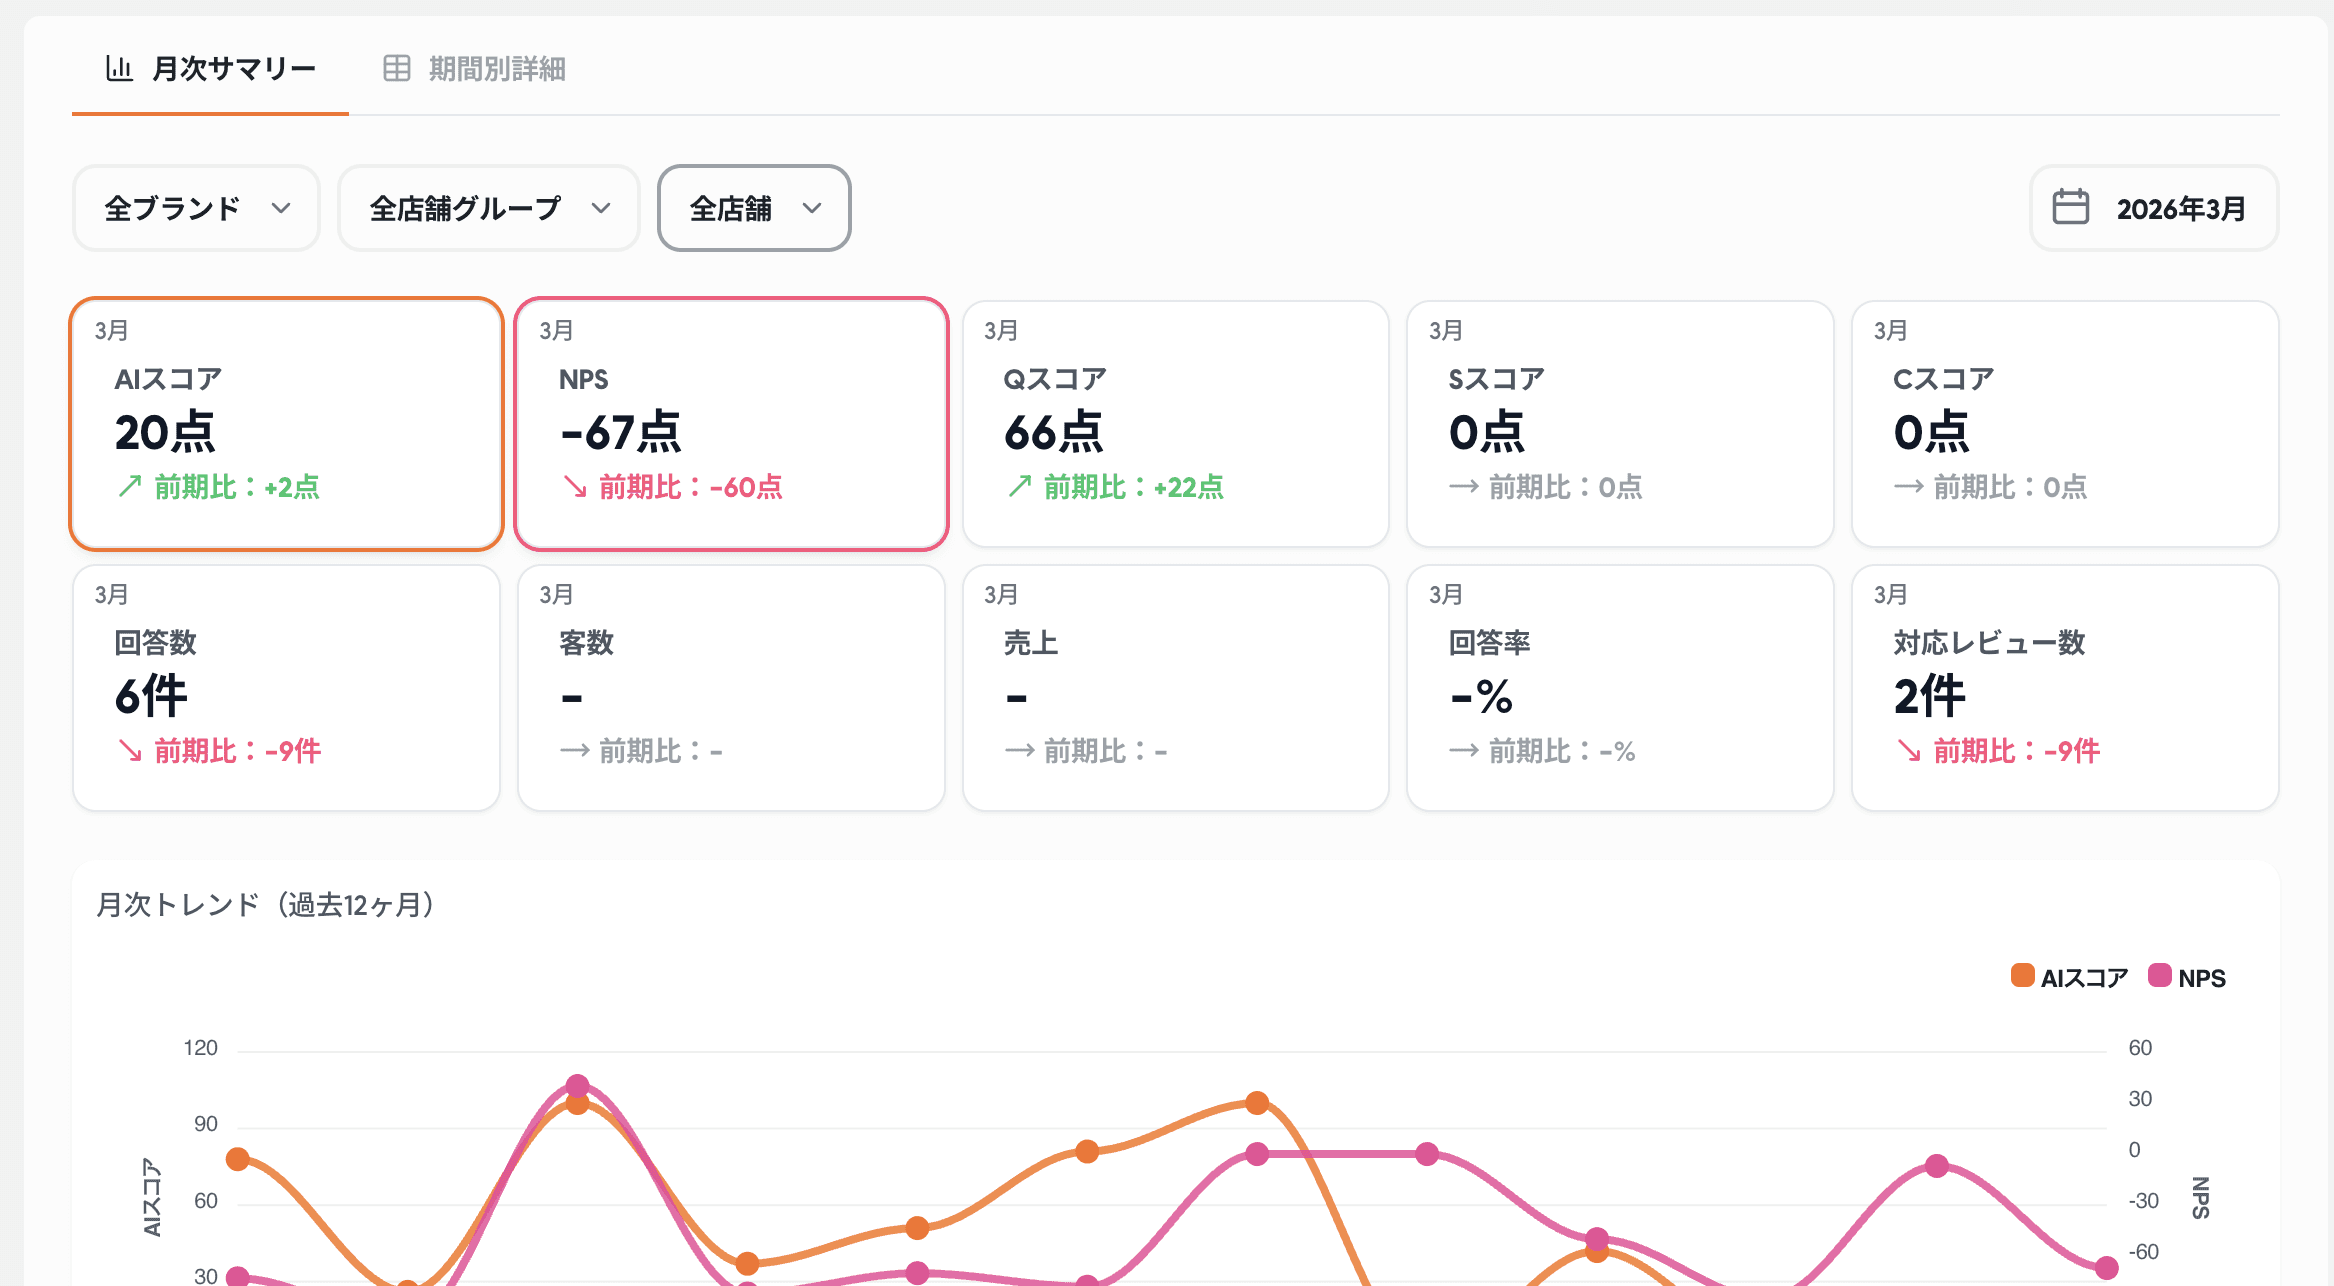
Task: Open the 全ブランド dropdown
Action: click(x=196, y=208)
